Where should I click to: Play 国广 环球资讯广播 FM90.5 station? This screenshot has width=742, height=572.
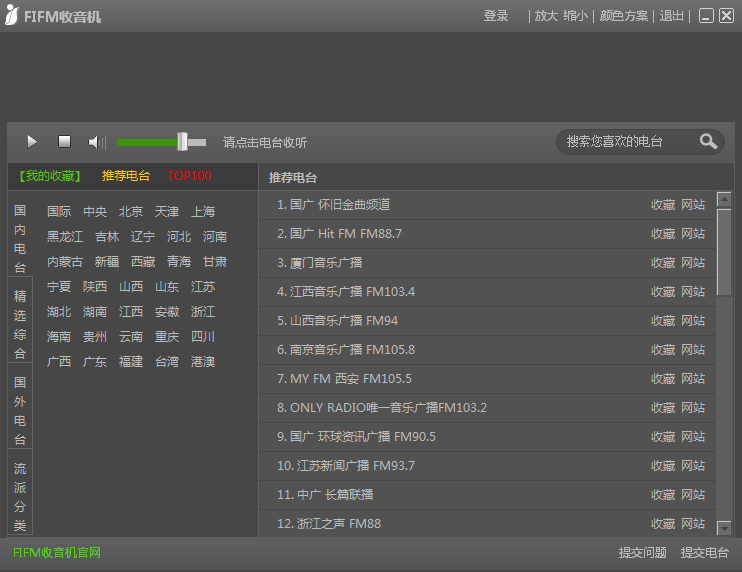click(x=356, y=437)
